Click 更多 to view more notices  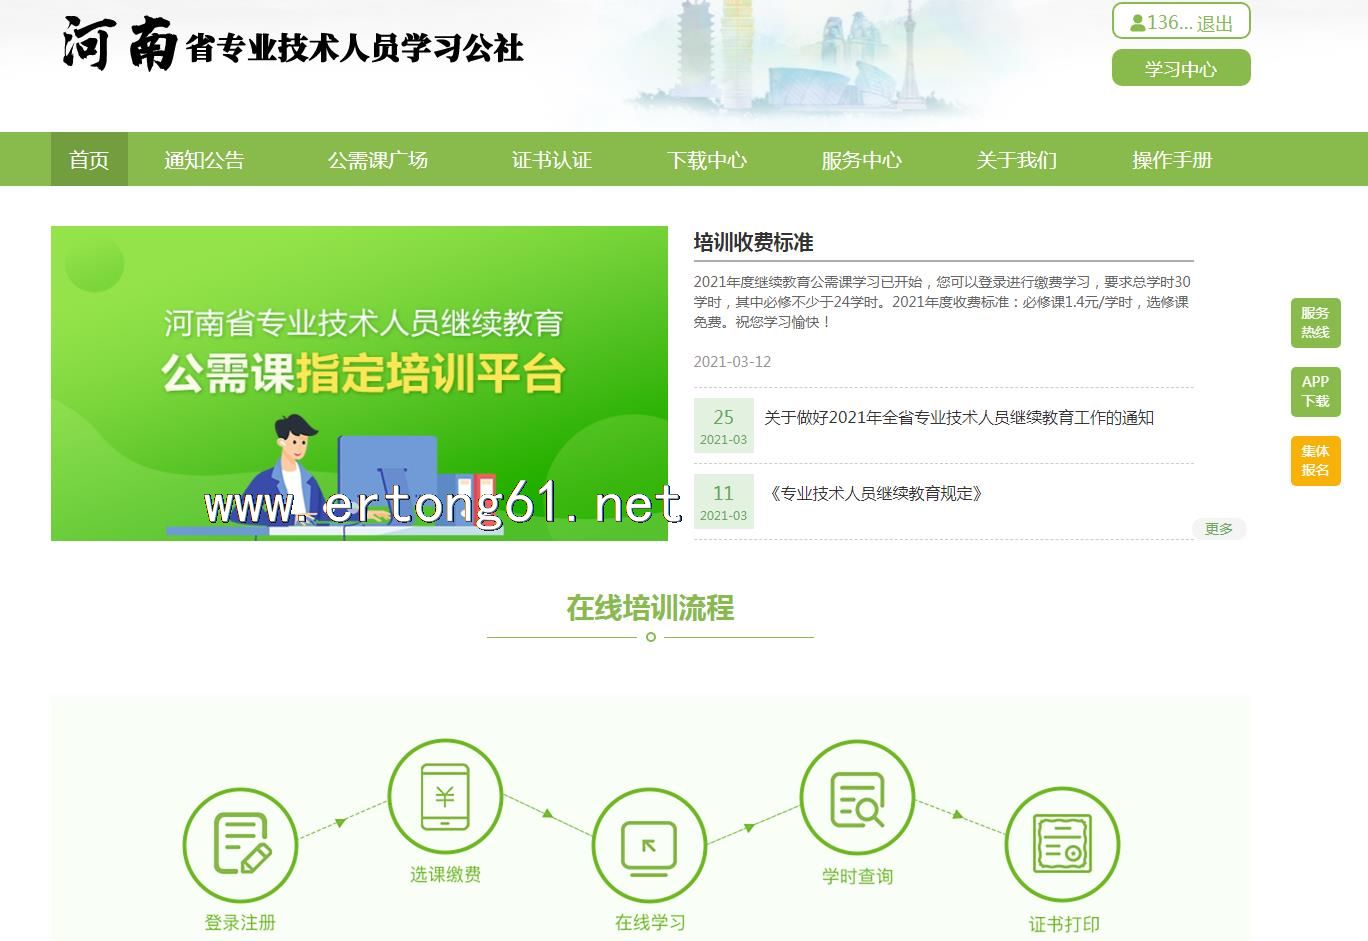pos(1219,529)
